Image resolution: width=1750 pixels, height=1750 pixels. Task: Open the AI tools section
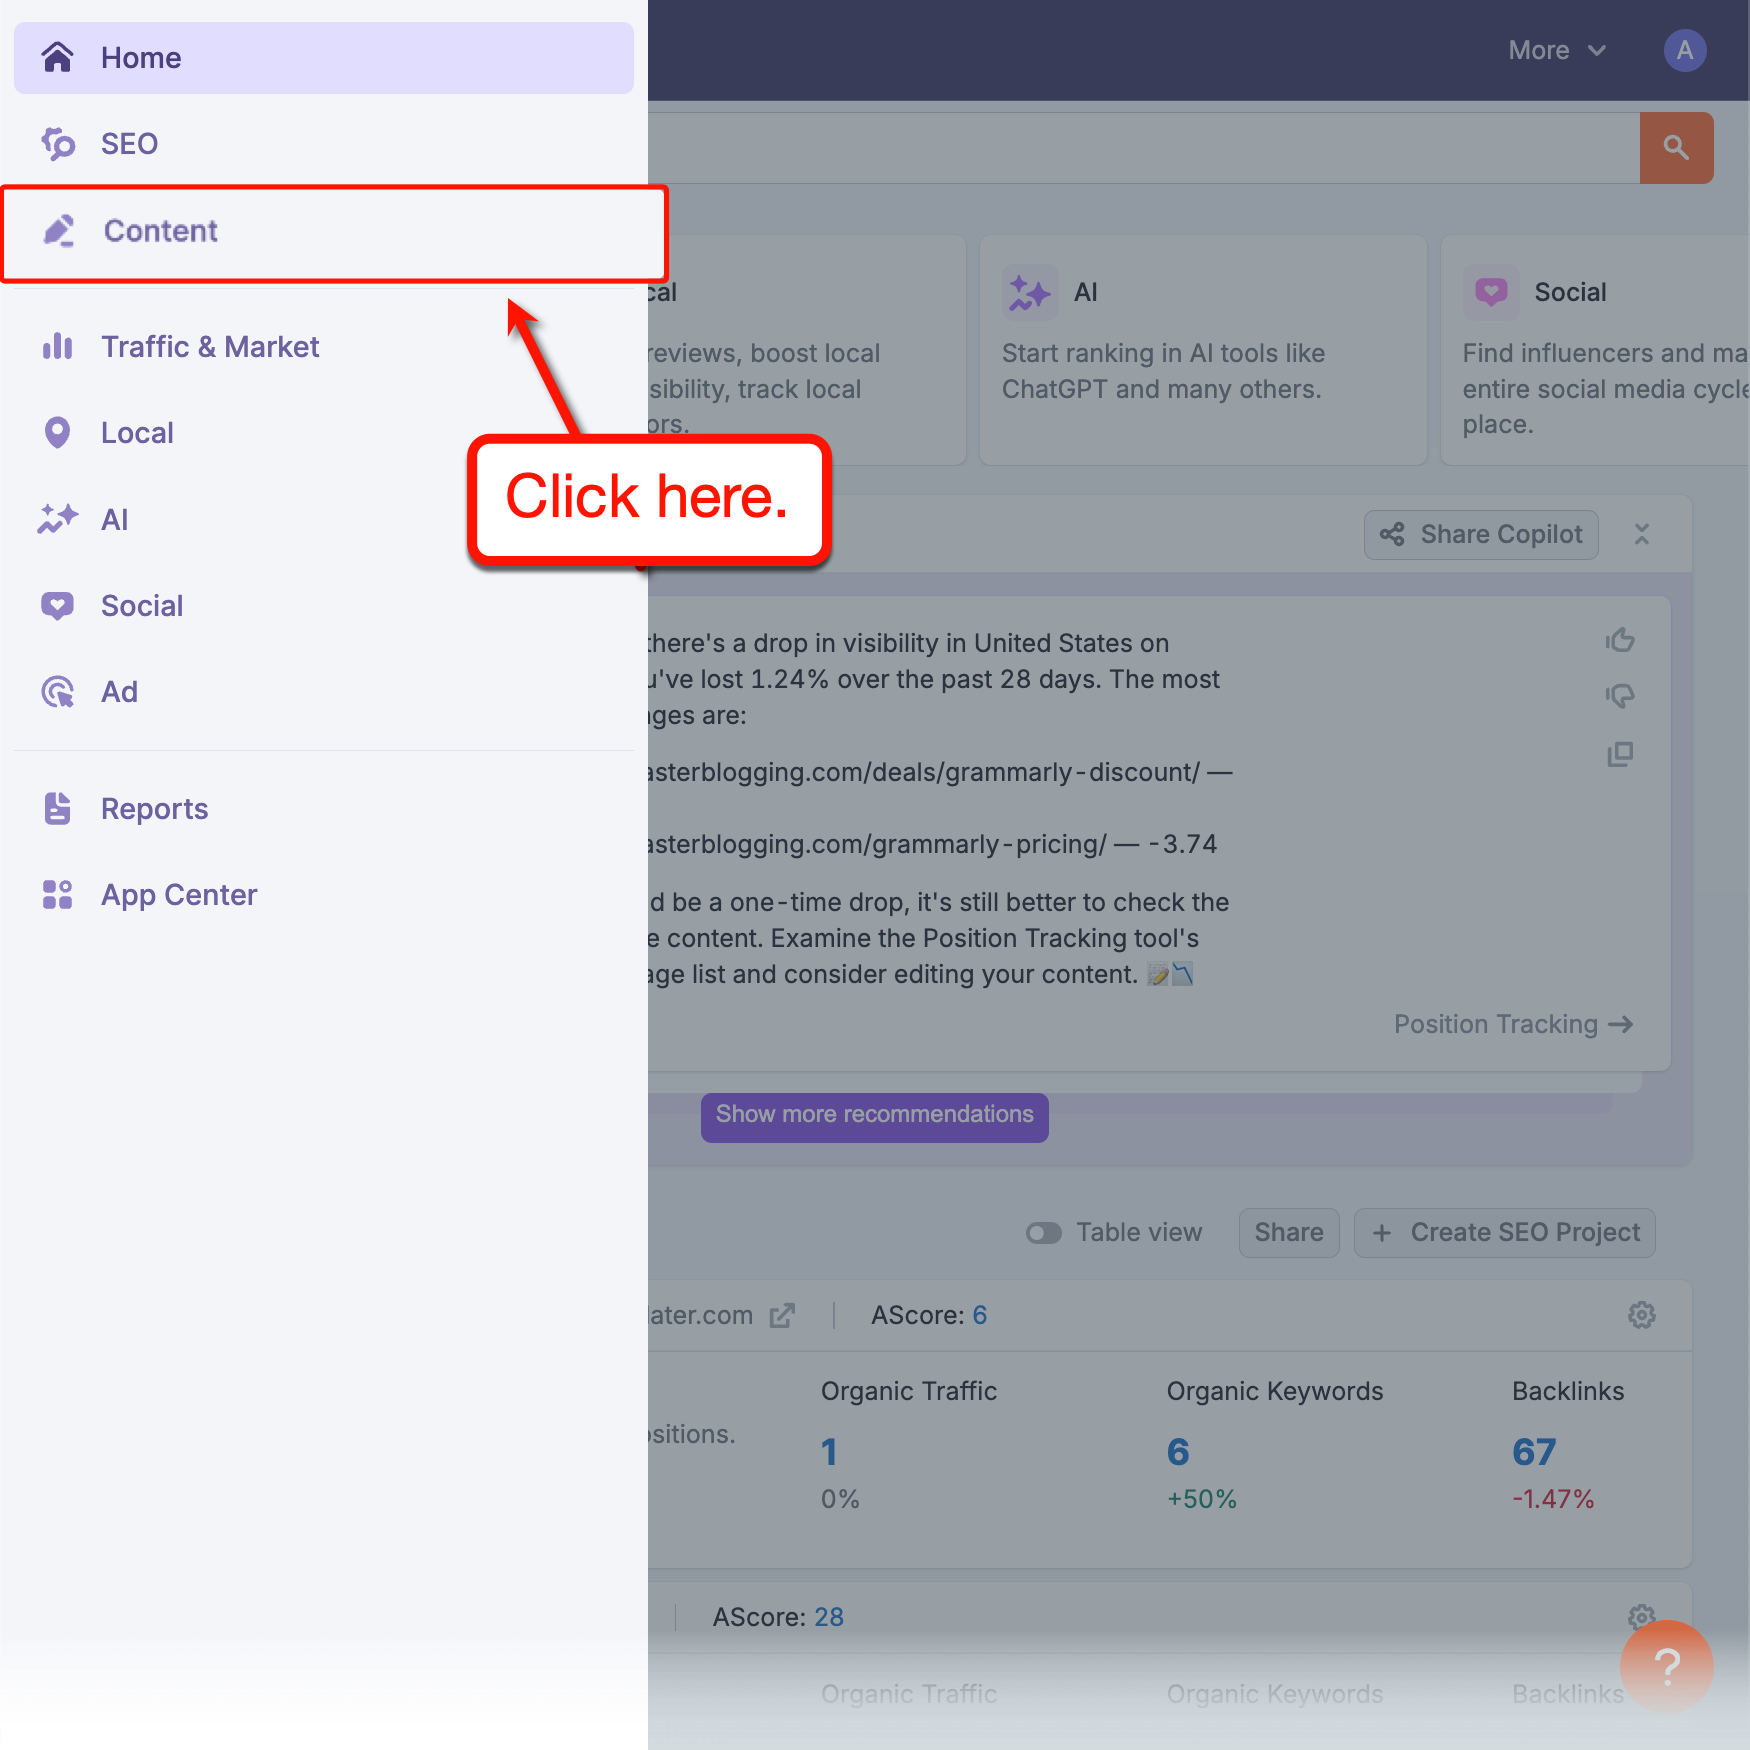pyautogui.click(x=58, y=519)
